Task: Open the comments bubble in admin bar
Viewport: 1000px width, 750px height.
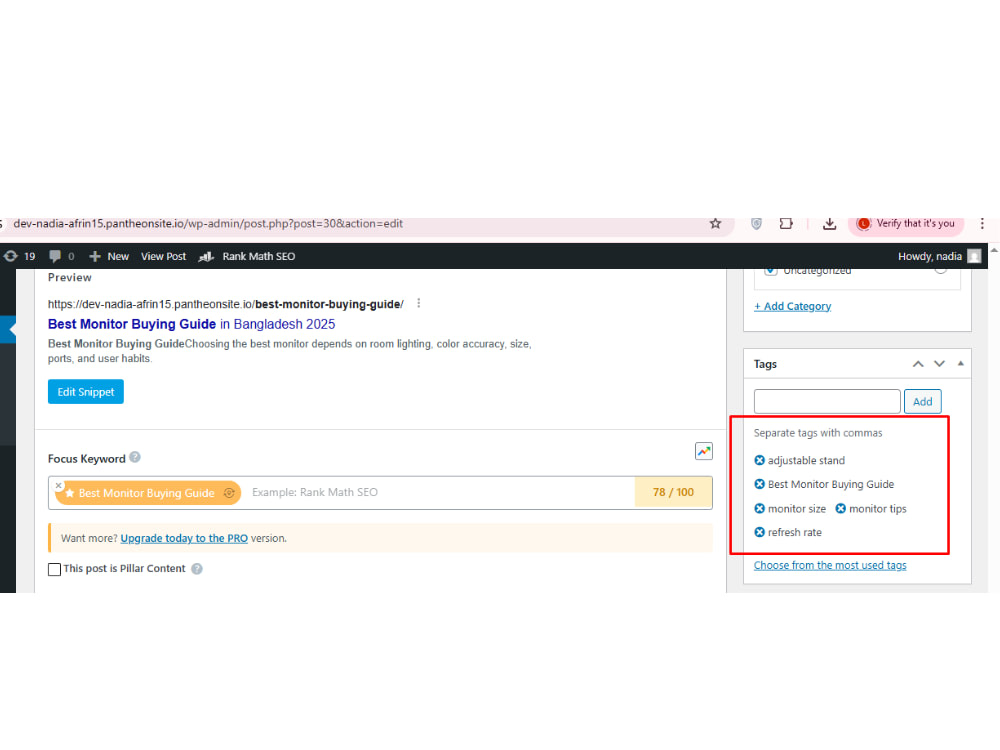Action: [61, 256]
